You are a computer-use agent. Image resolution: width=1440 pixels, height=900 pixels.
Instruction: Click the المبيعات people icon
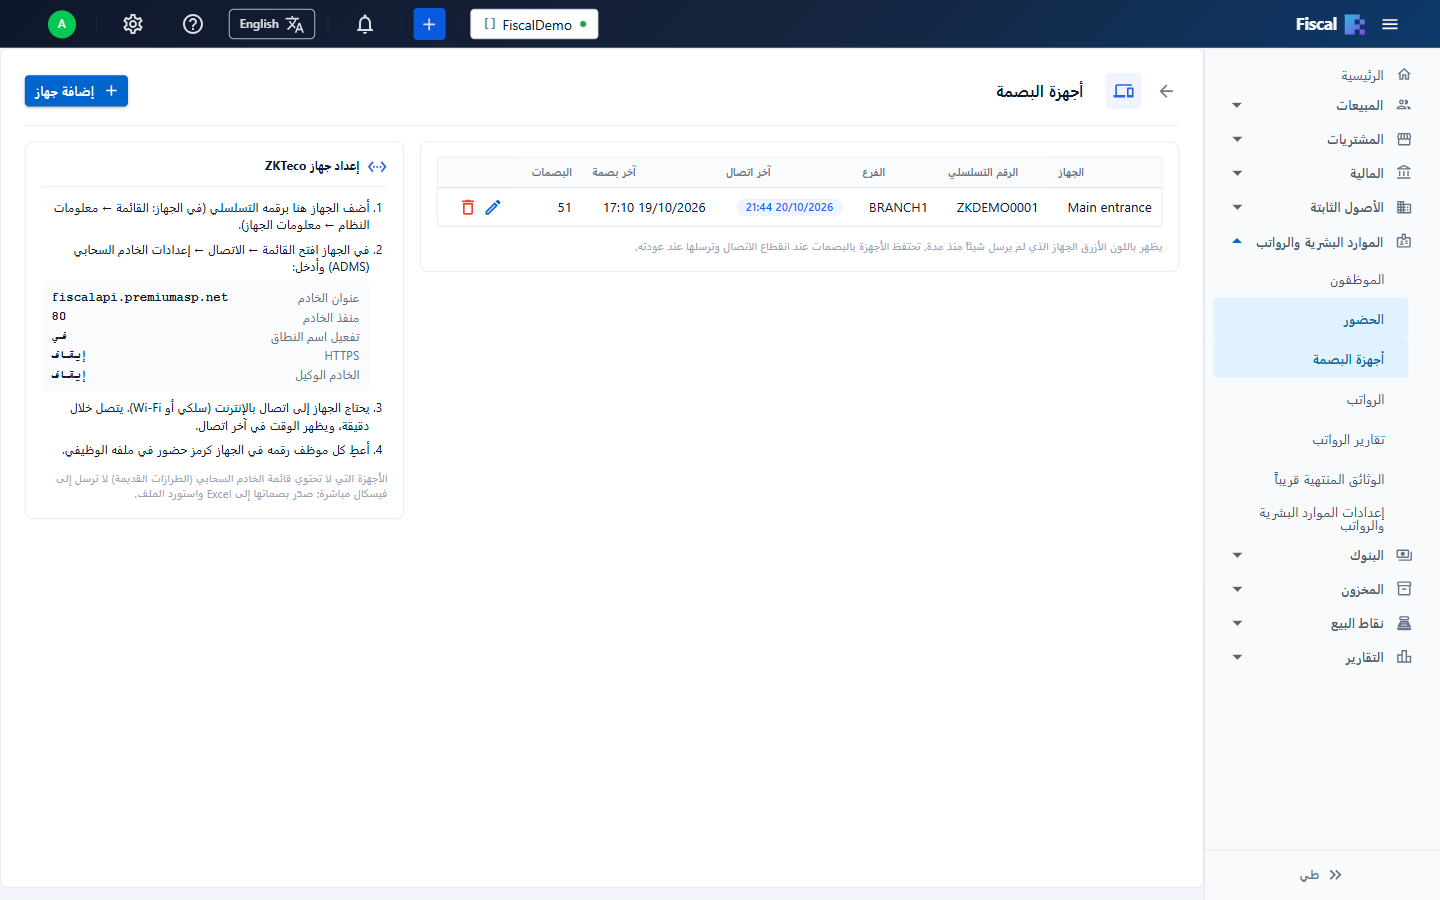[x=1404, y=105]
